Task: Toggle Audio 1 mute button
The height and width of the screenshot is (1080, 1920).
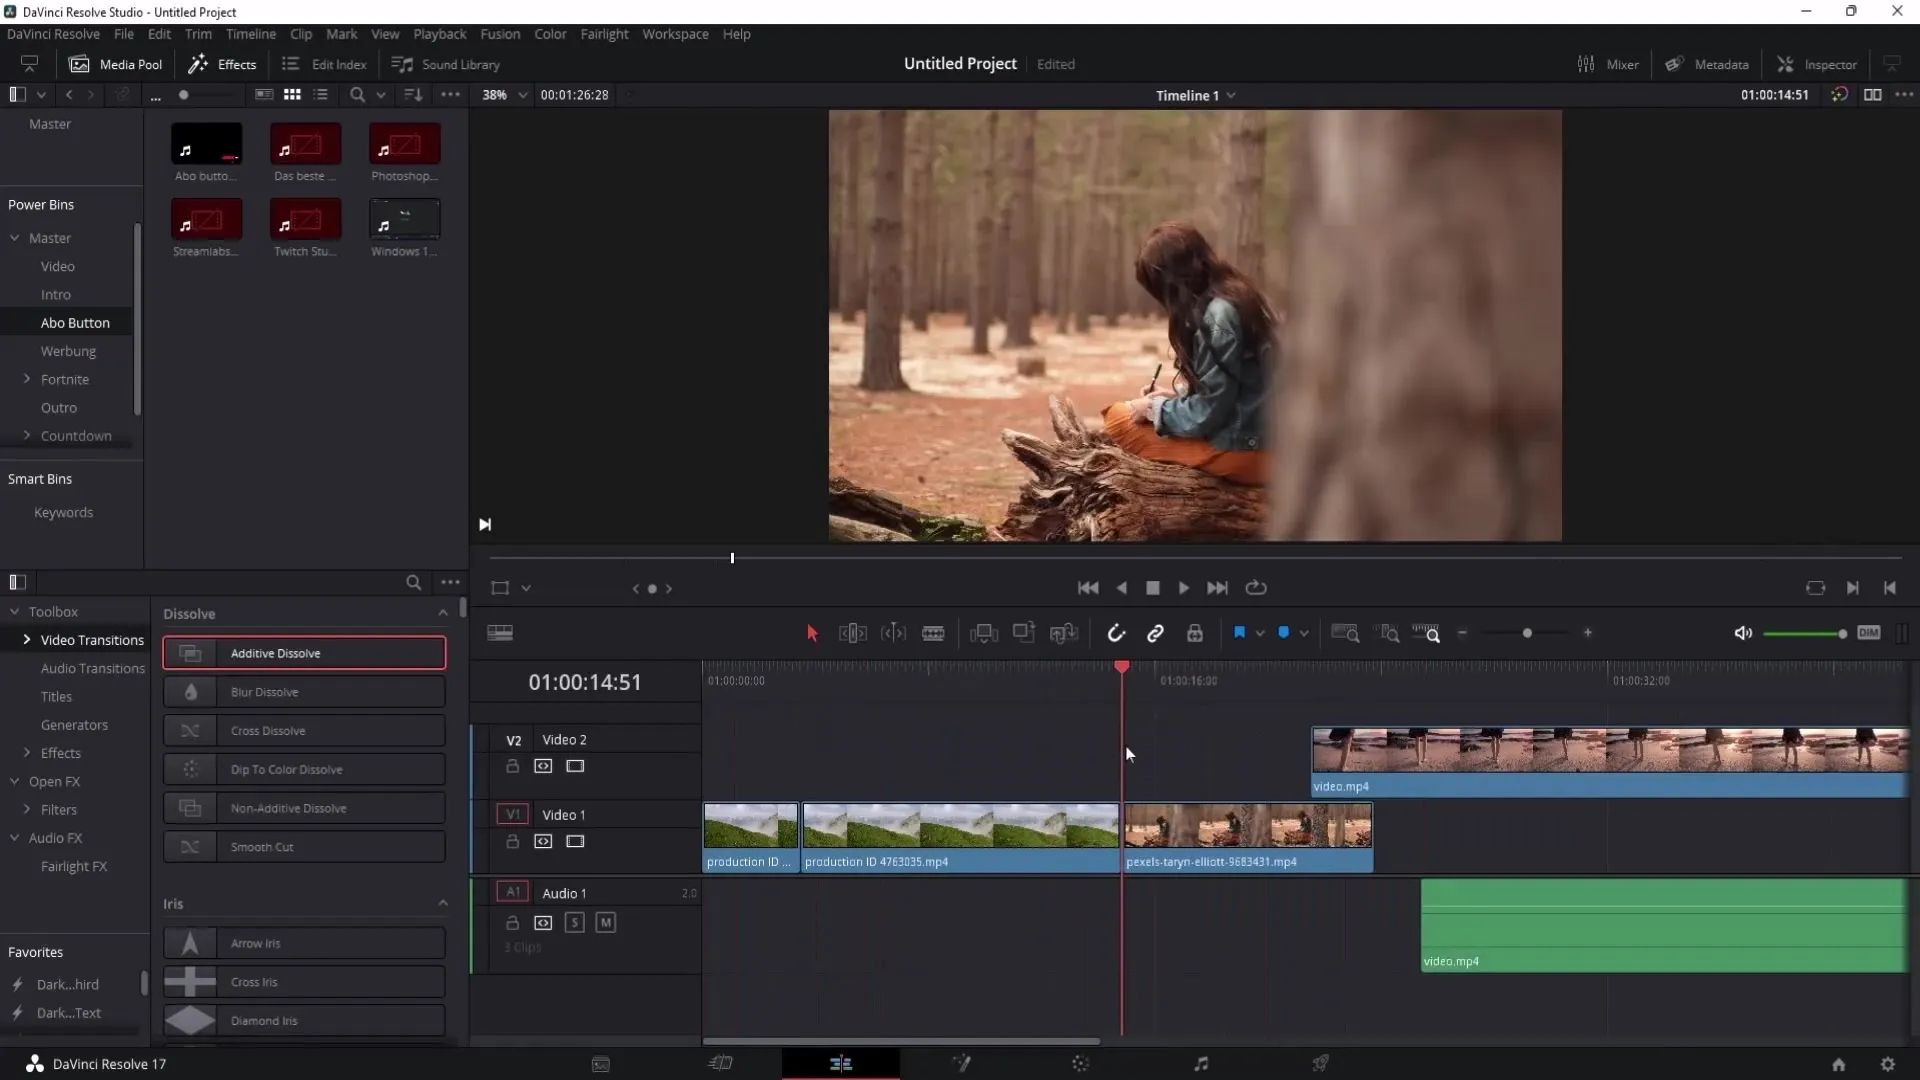Action: (605, 922)
